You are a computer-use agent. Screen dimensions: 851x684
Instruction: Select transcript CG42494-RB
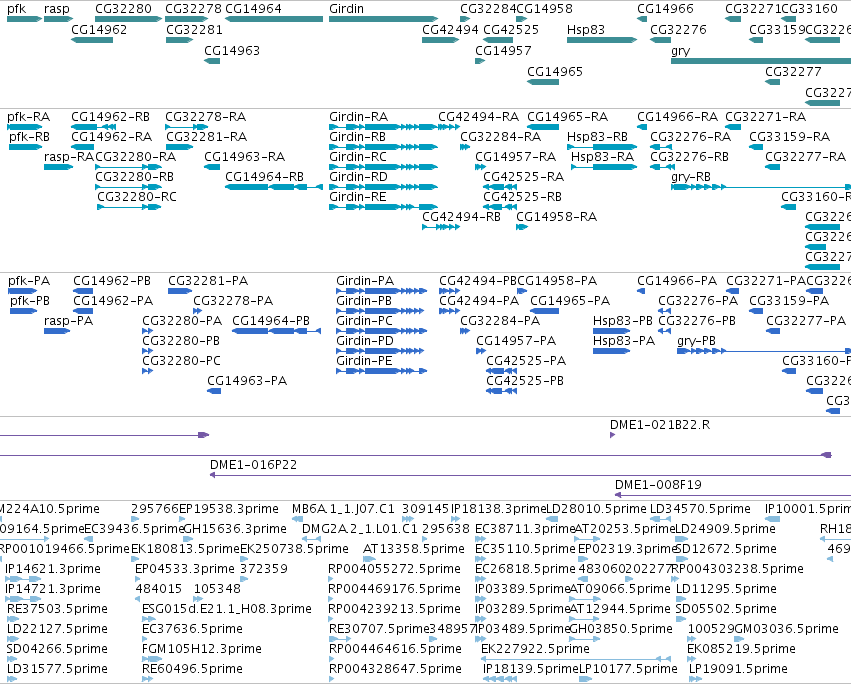[x=461, y=217]
